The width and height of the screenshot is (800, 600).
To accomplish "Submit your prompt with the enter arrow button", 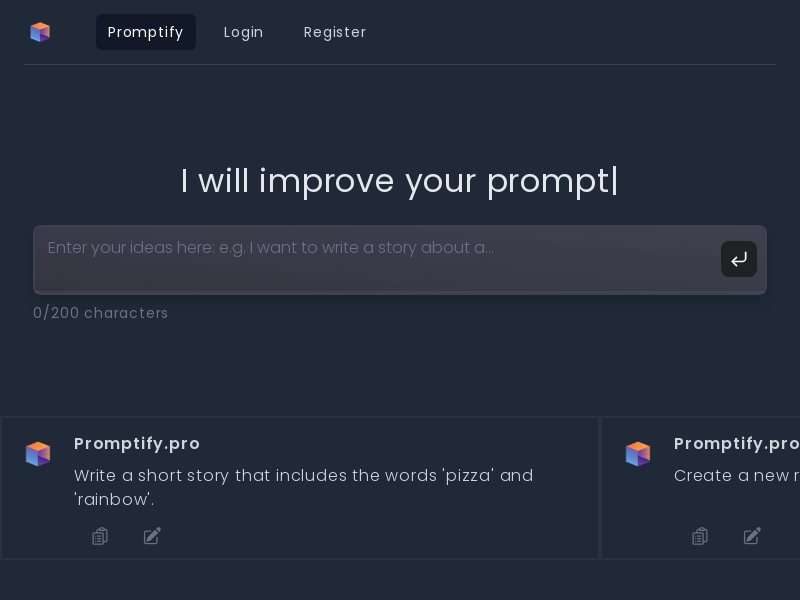I will [739, 259].
